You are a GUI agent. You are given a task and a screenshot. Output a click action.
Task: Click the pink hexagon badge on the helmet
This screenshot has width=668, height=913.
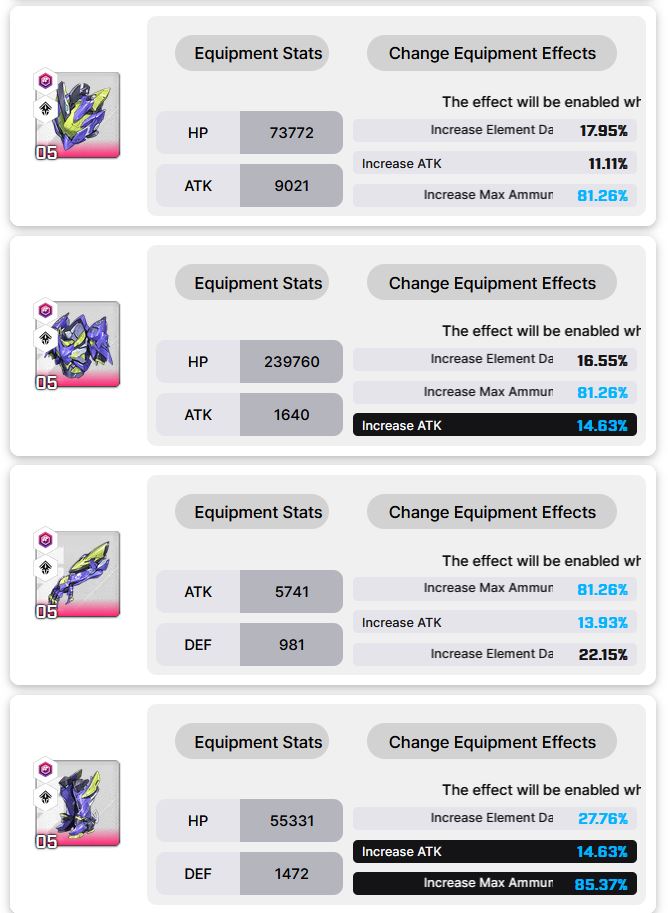tap(46, 82)
